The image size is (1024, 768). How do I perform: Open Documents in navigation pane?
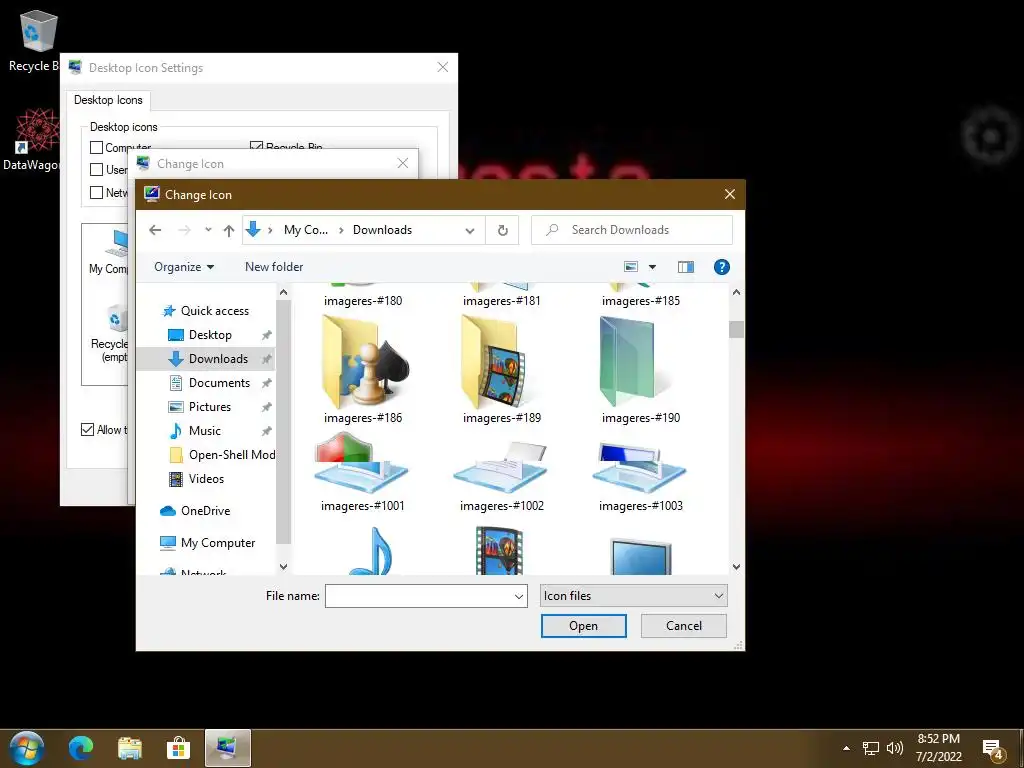tap(210, 383)
